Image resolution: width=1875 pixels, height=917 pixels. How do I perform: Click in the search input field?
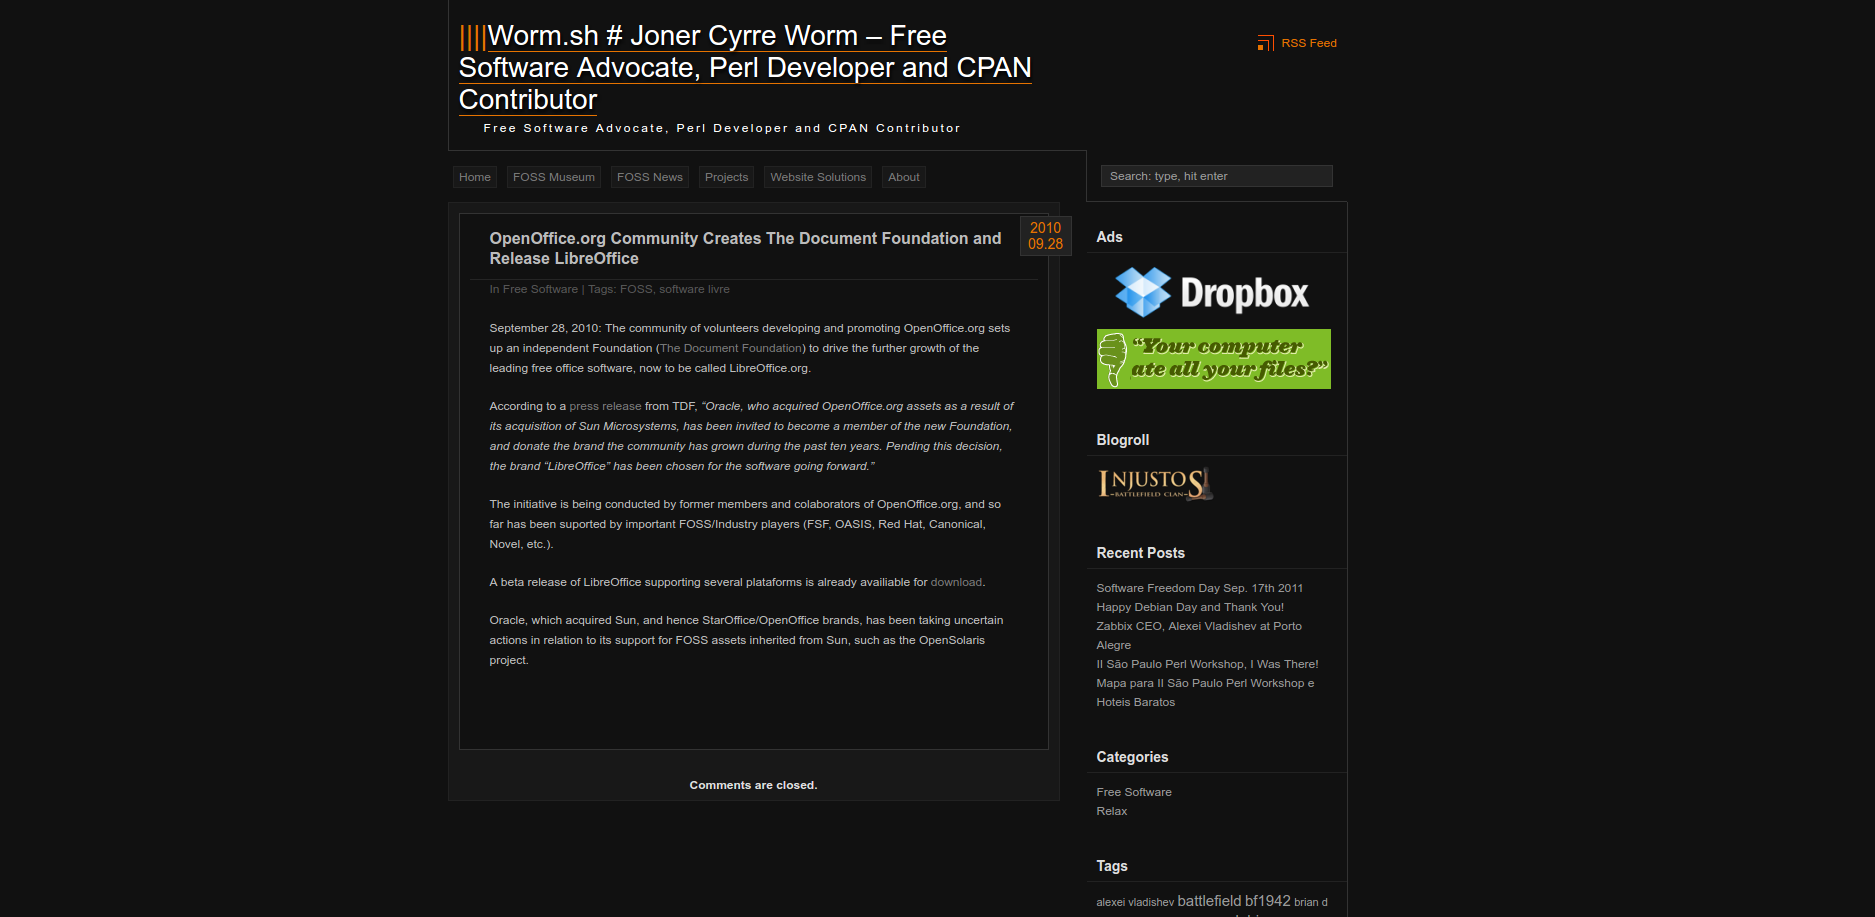point(1216,176)
